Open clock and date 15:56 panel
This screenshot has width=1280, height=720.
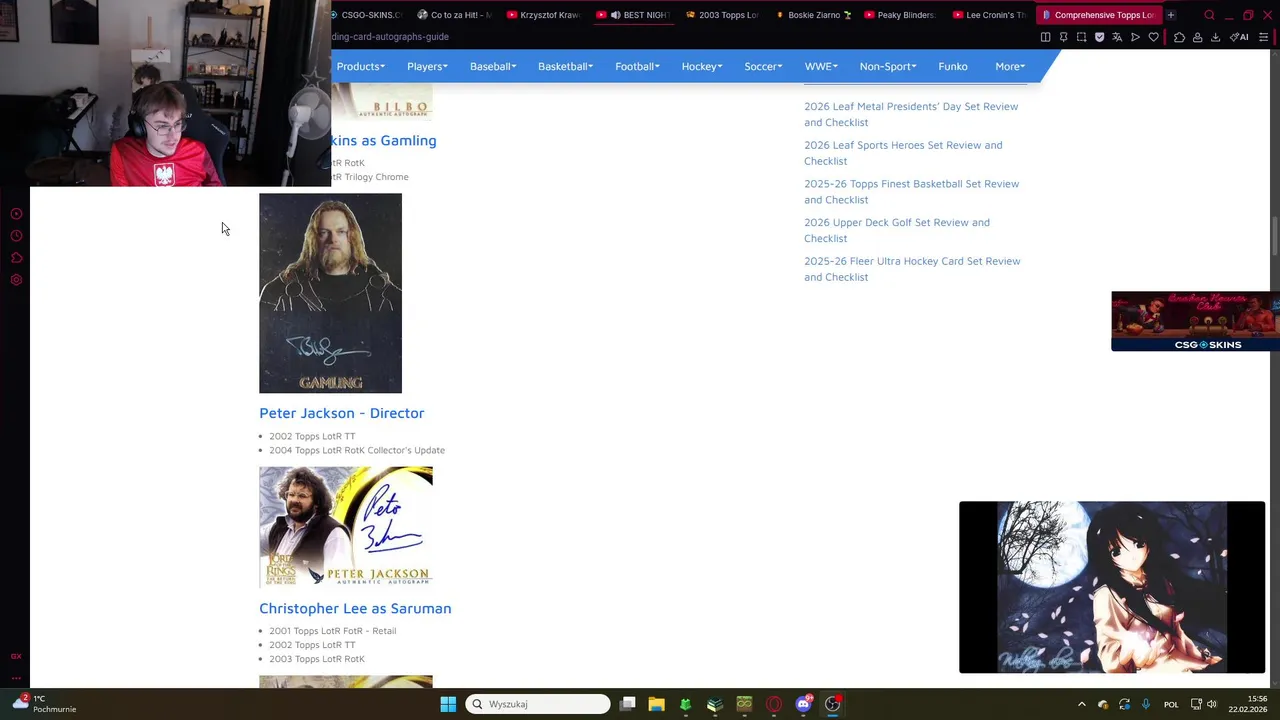click(x=1248, y=704)
